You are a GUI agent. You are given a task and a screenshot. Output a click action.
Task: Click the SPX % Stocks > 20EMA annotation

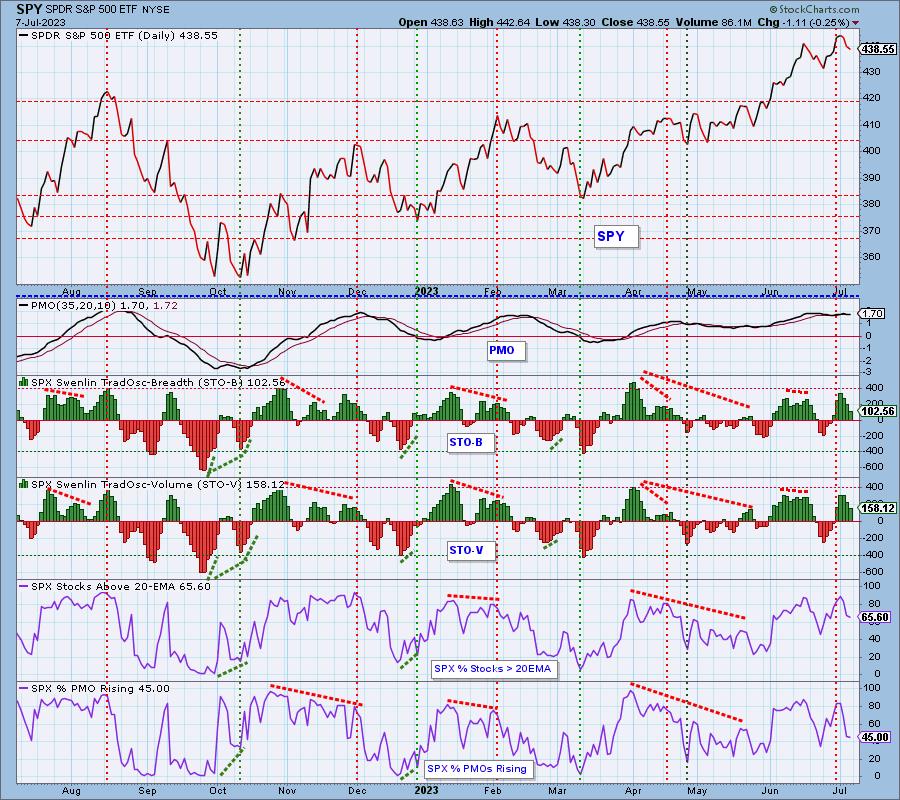pyautogui.click(x=494, y=669)
